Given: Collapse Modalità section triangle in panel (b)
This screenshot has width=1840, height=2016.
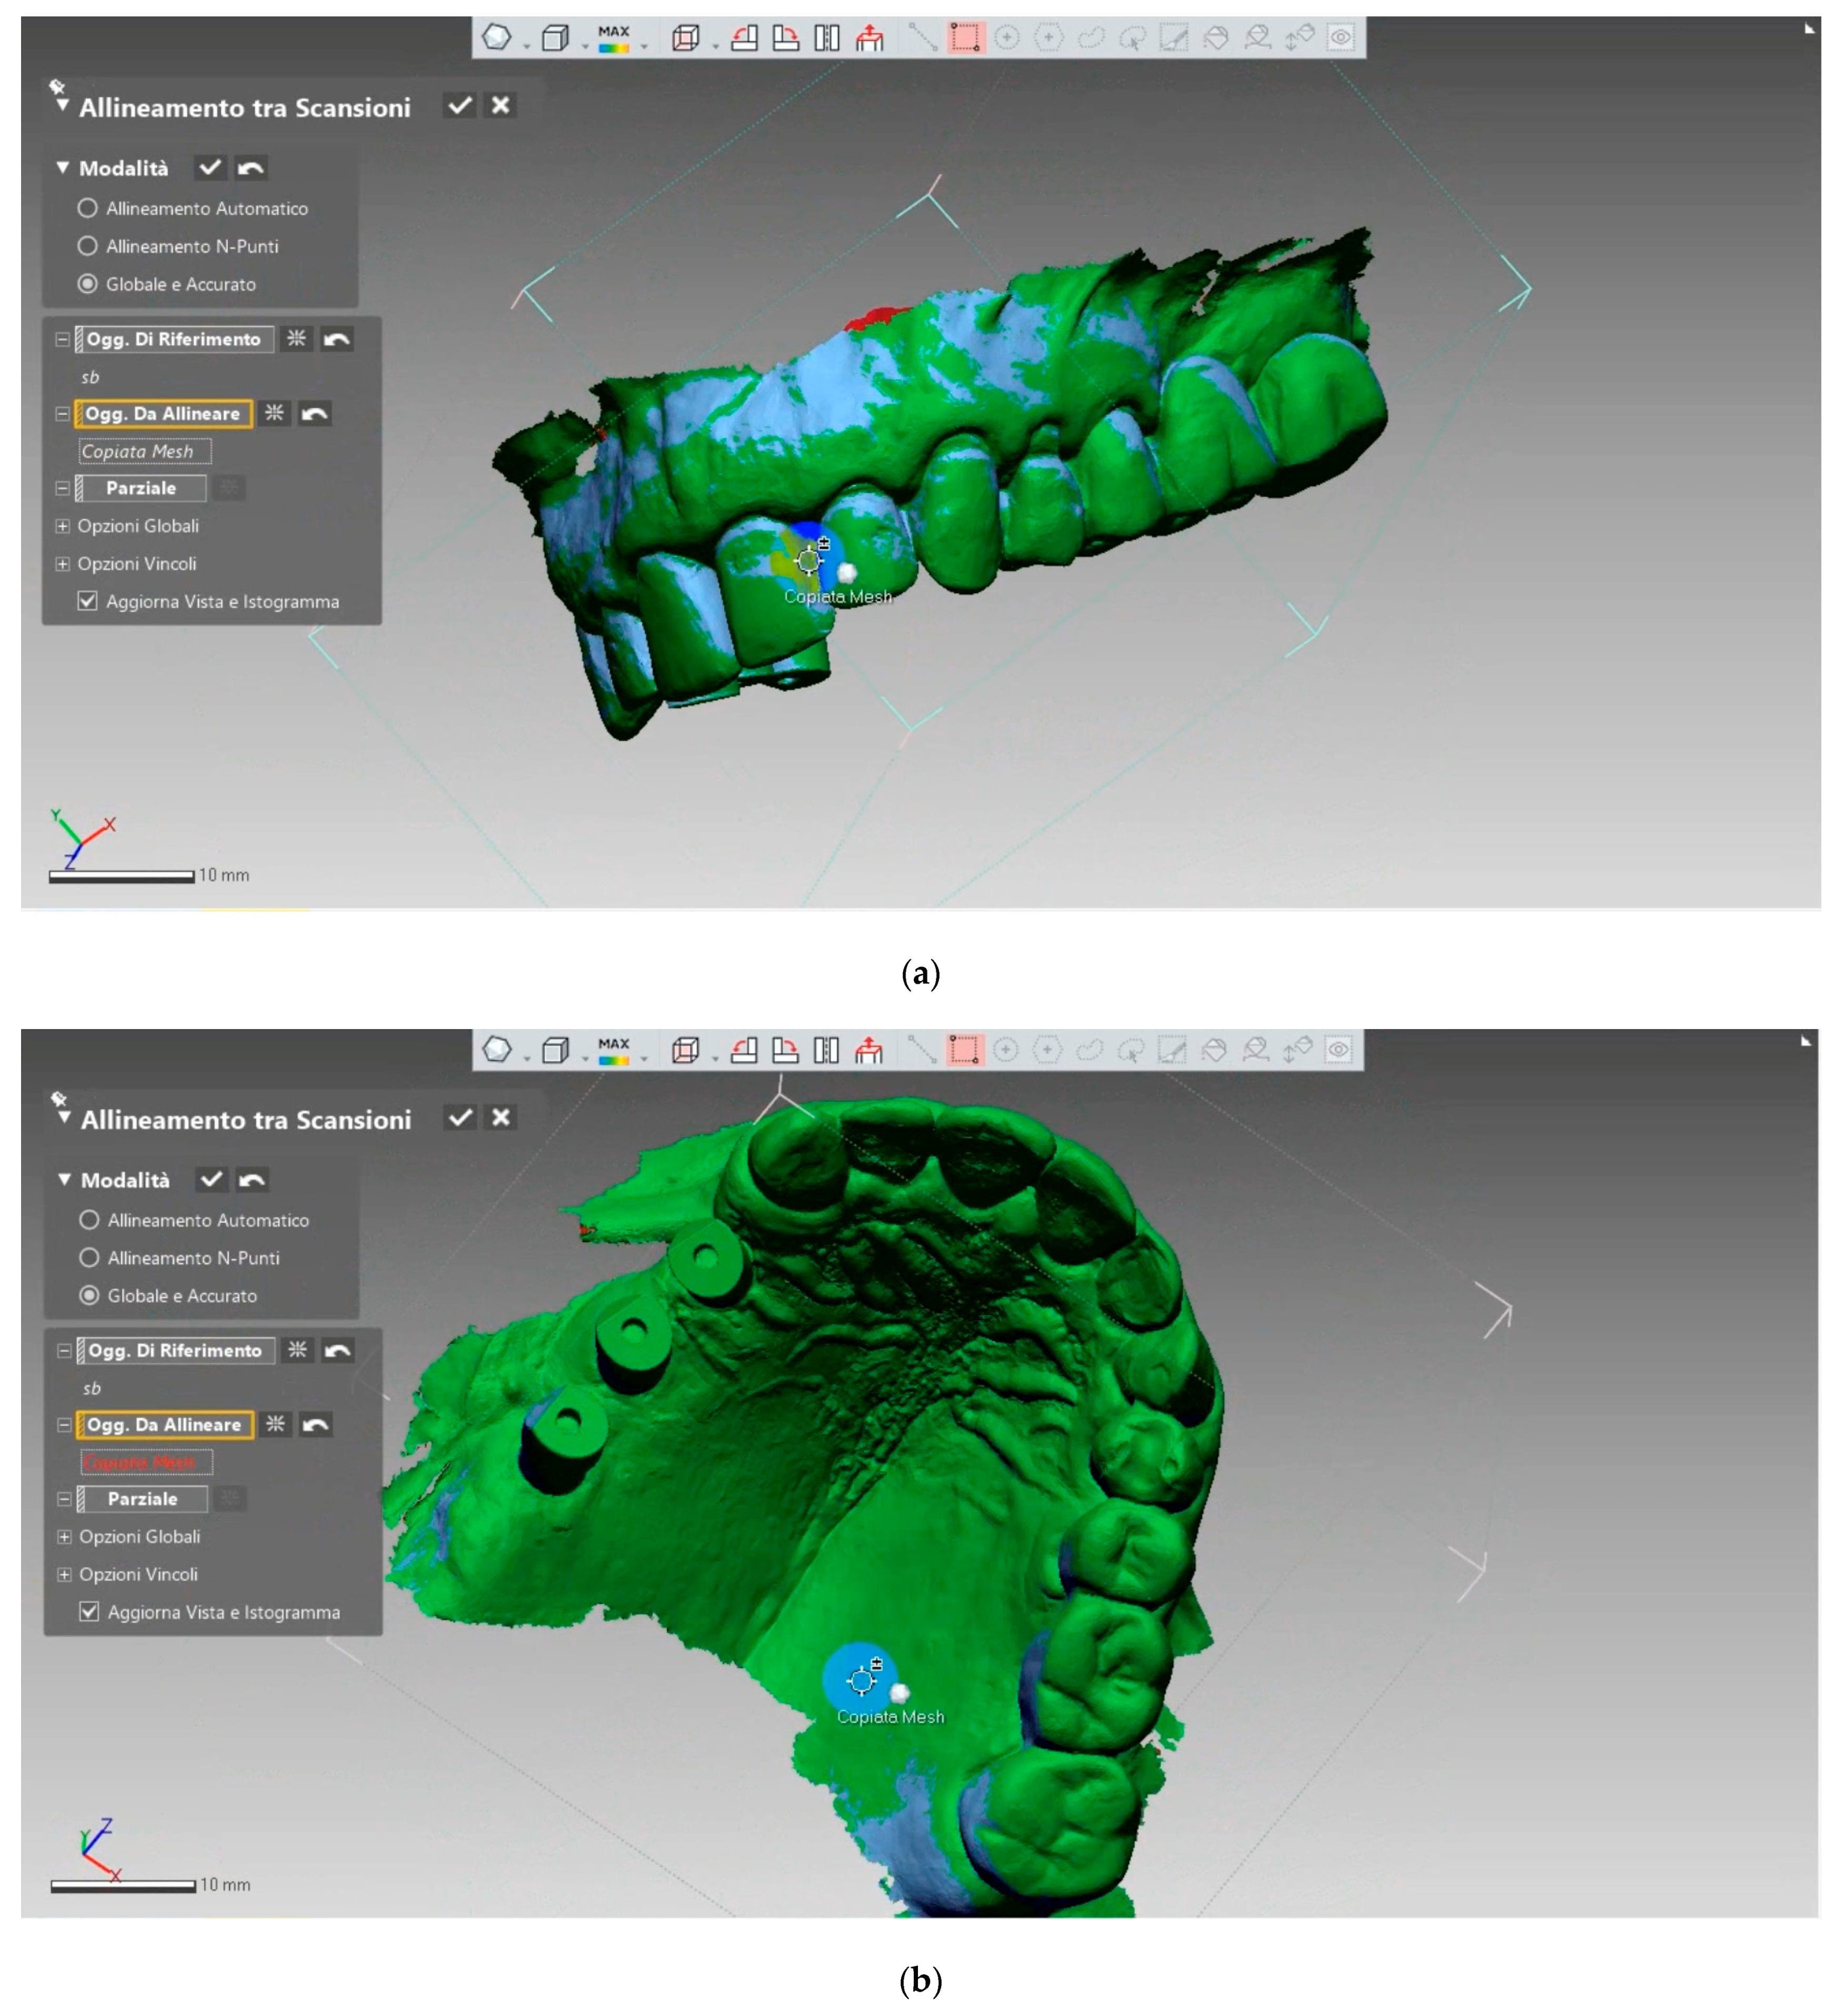Looking at the screenshot, I should pyautogui.click(x=64, y=1179).
